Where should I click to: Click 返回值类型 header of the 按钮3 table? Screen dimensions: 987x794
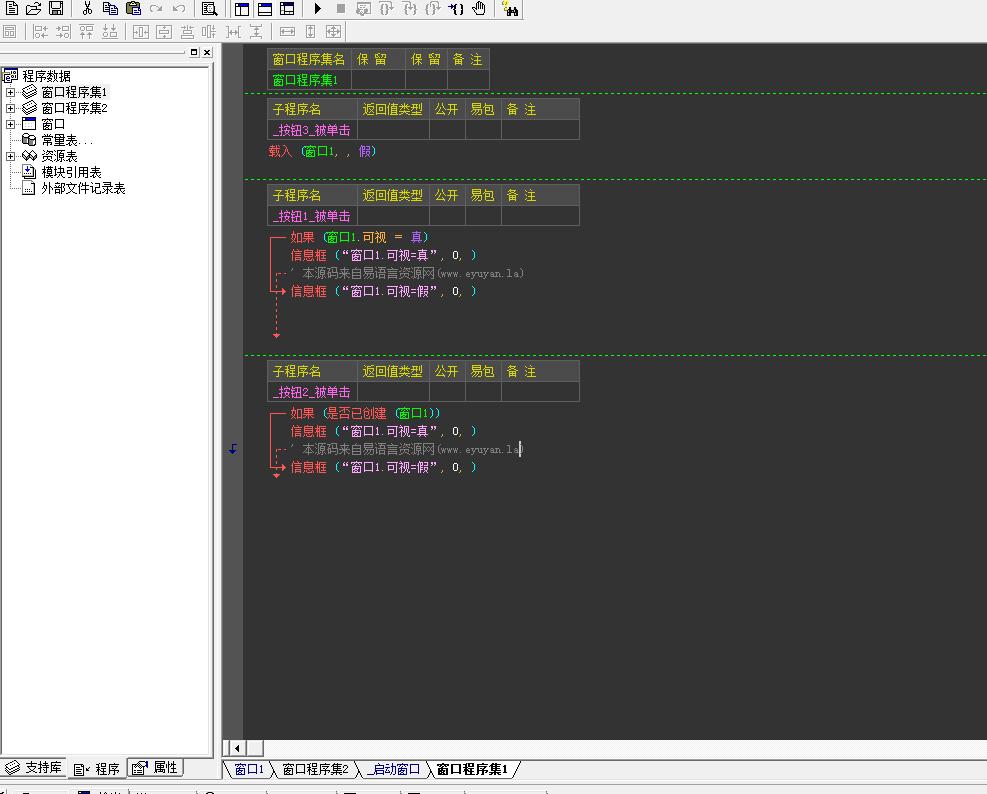tap(393, 110)
